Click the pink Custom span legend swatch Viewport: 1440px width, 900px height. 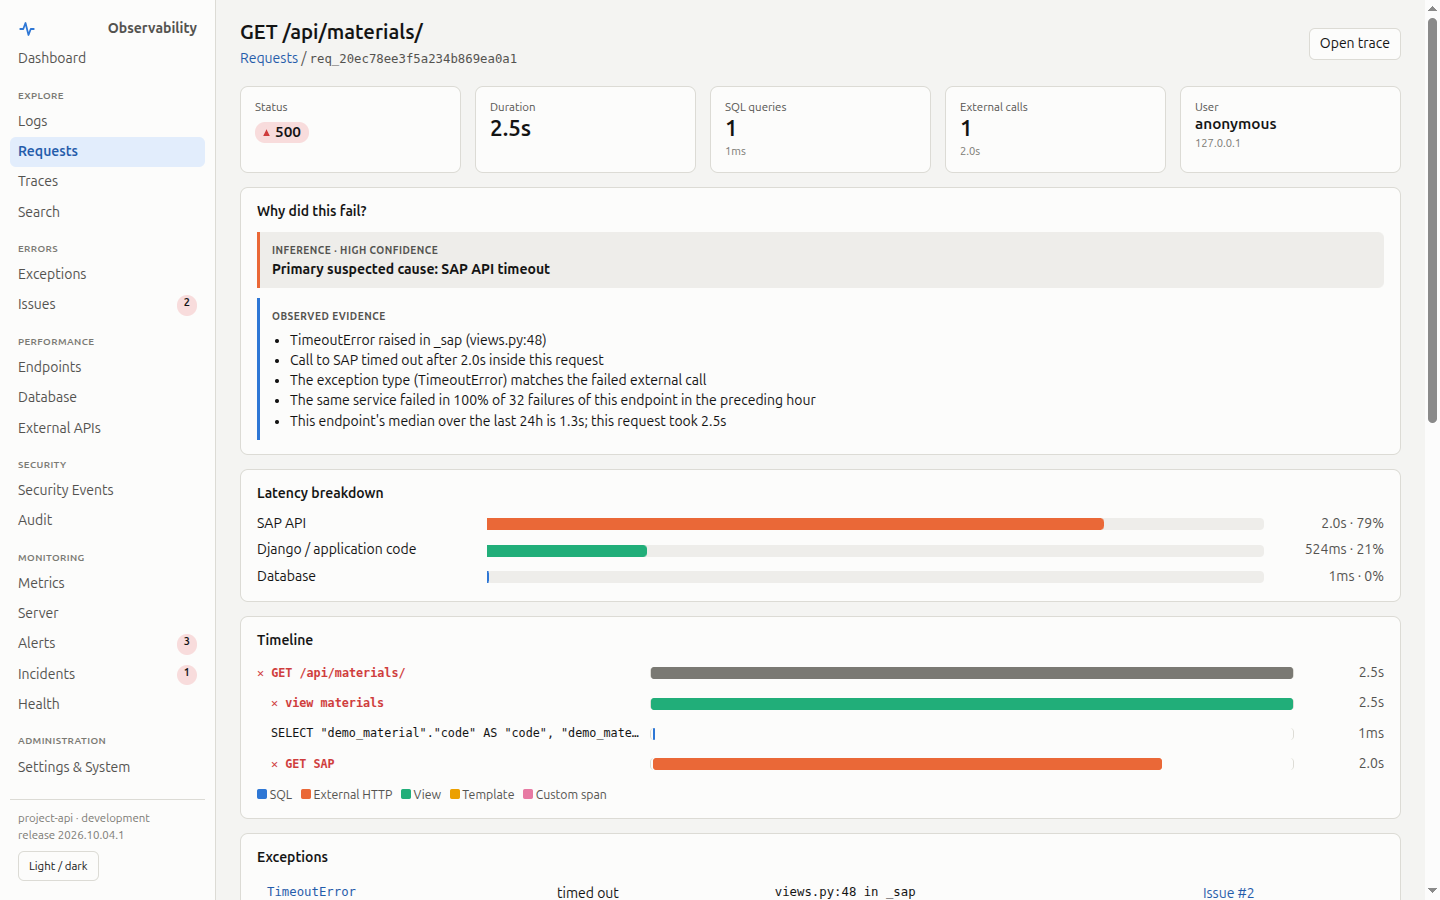(x=528, y=794)
